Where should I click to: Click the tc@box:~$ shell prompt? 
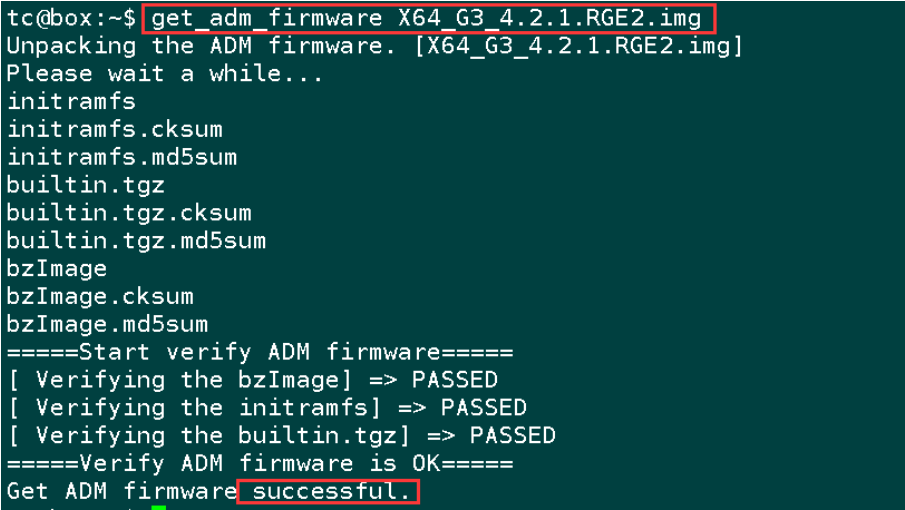pyautogui.click(x=72, y=18)
